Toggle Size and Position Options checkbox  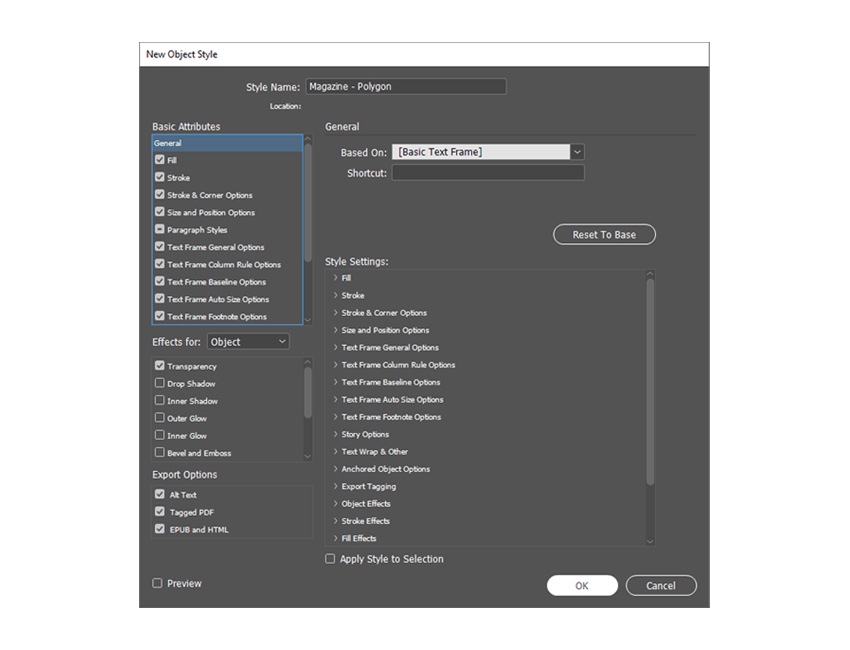(x=159, y=212)
